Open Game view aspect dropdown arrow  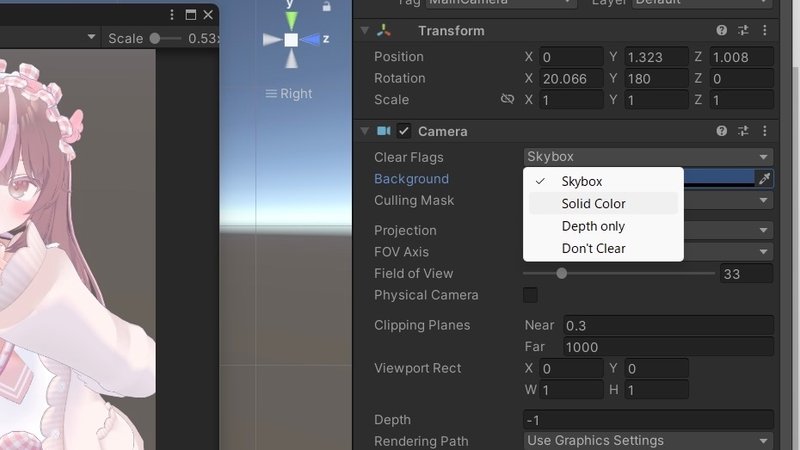pyautogui.click(x=91, y=37)
